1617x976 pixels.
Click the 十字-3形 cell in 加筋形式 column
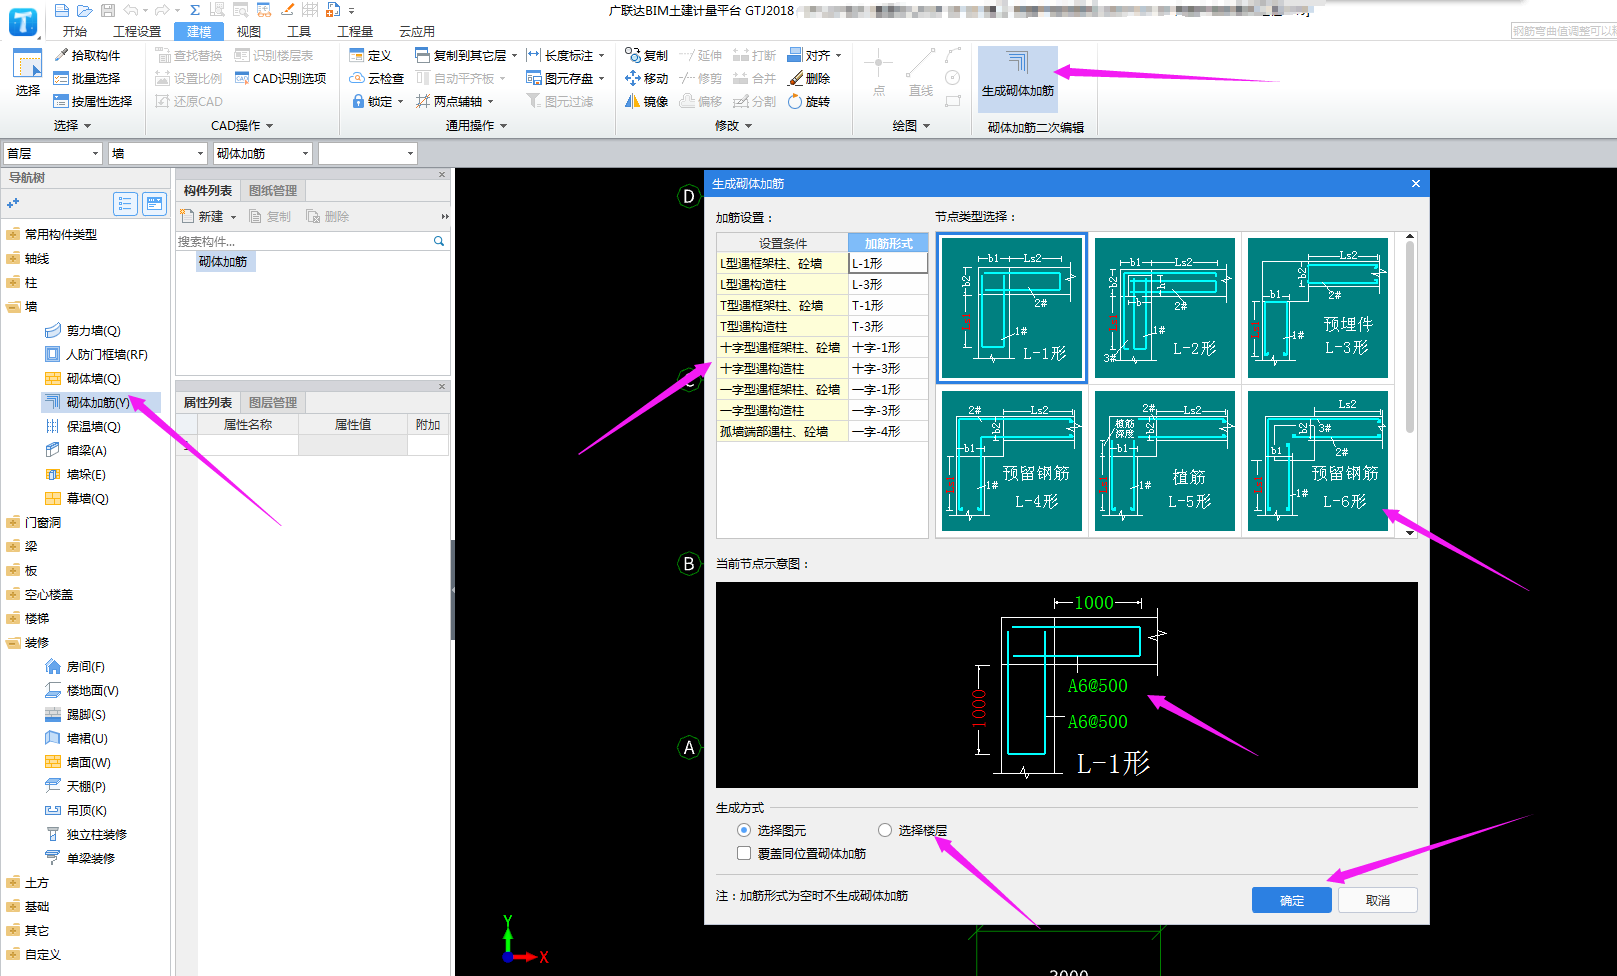coord(888,369)
